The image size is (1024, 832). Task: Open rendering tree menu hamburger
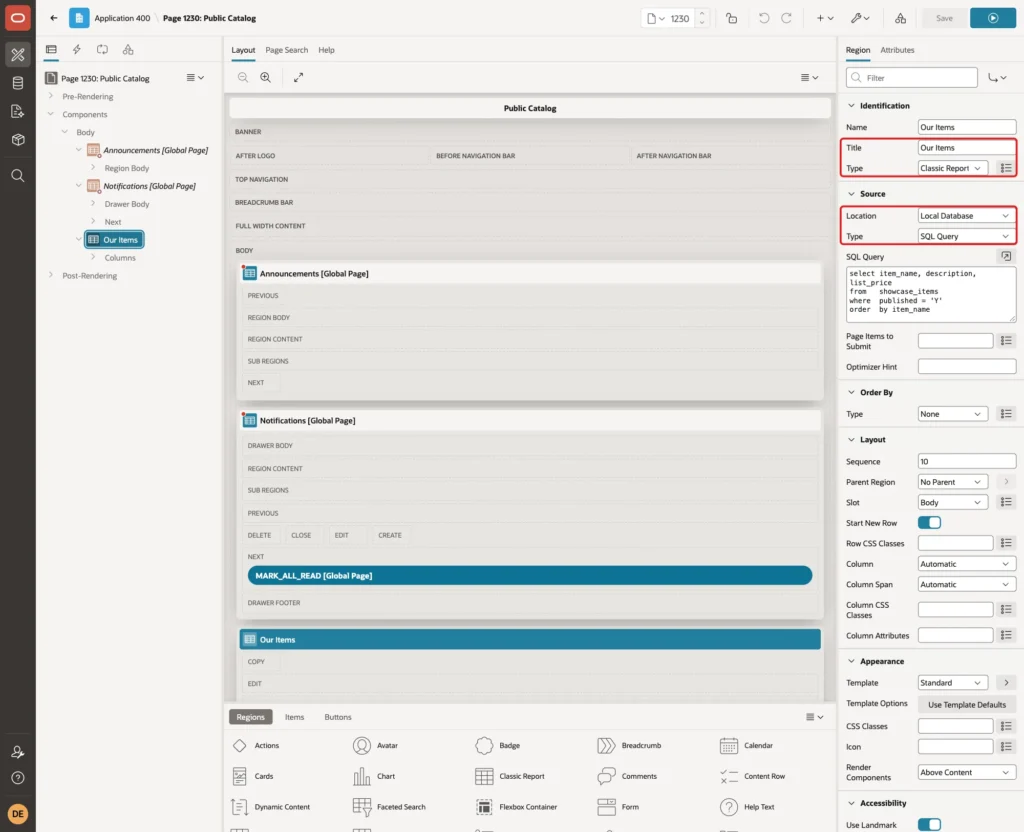click(195, 78)
